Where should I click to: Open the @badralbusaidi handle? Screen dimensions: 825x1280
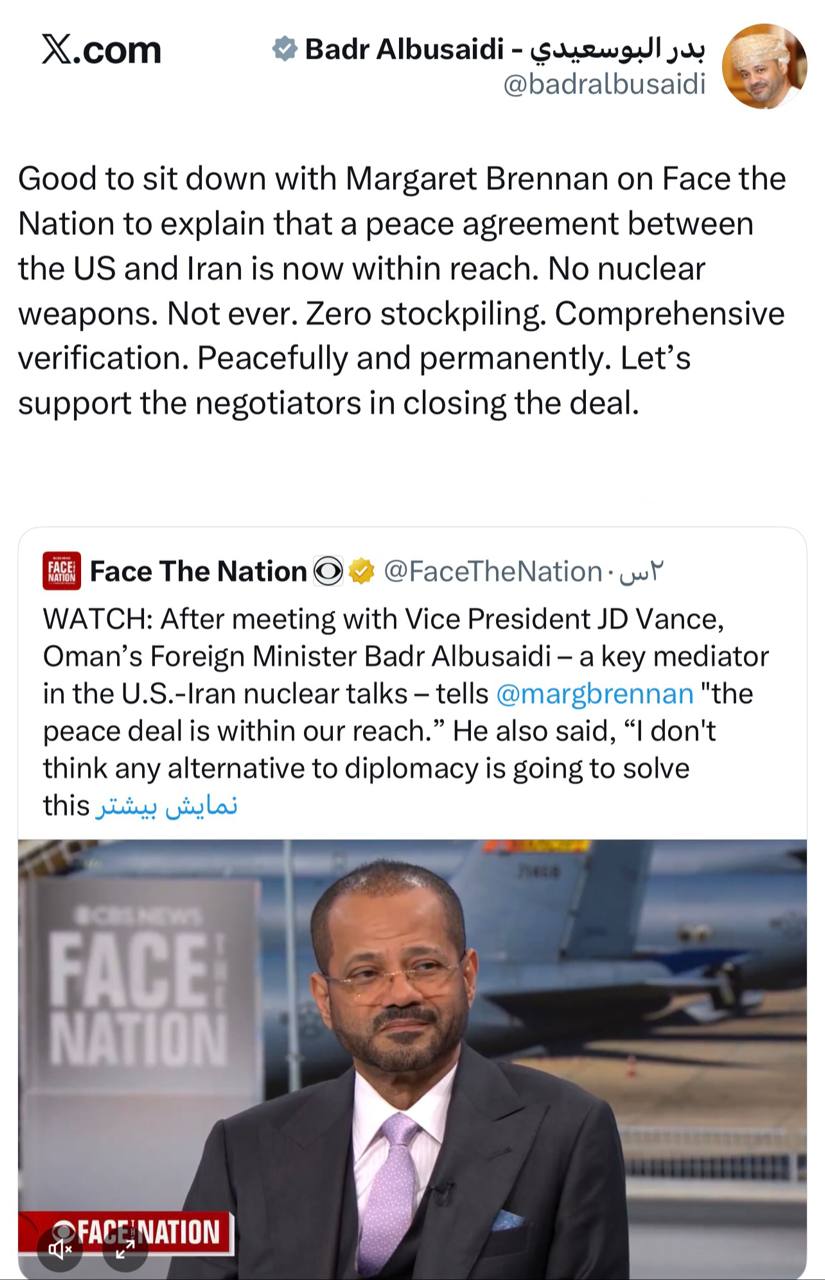pos(604,85)
